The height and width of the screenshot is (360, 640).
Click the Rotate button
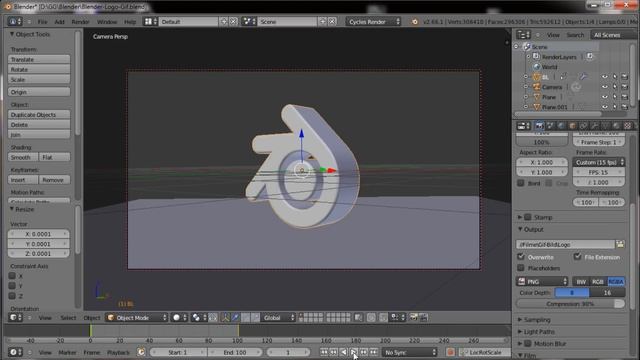point(39,69)
